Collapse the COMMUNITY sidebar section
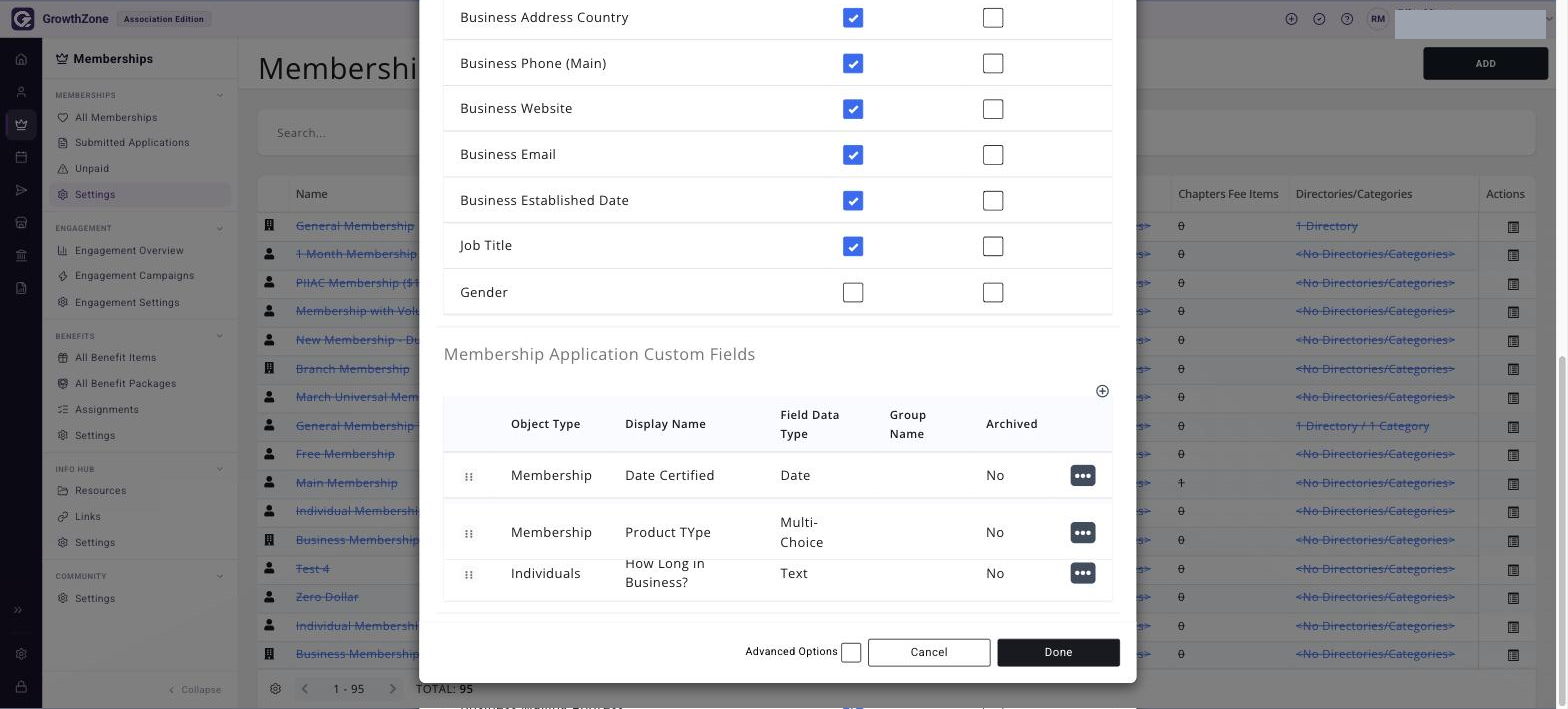The height and width of the screenshot is (709, 1568). [x=220, y=576]
